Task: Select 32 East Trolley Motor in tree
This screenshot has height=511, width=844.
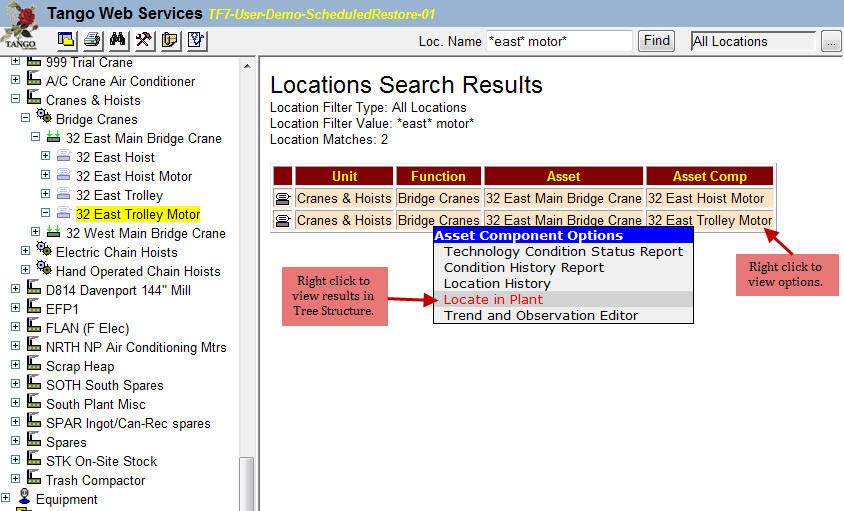Action: coord(138,214)
